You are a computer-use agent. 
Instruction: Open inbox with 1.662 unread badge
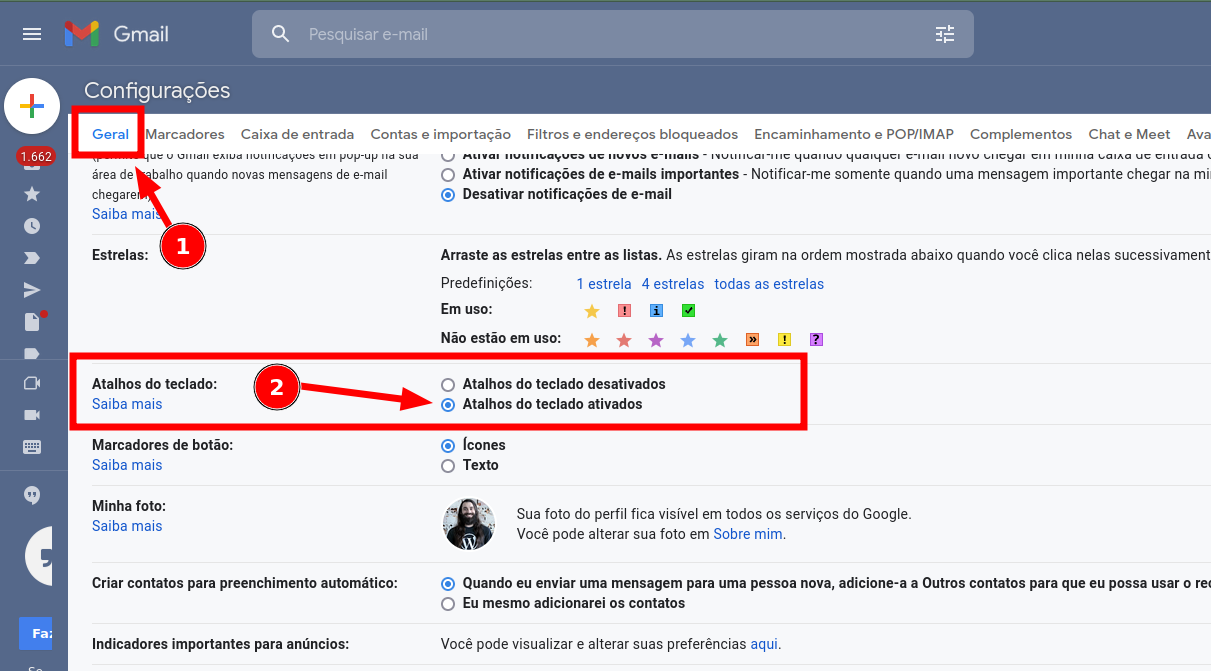pyautogui.click(x=34, y=157)
